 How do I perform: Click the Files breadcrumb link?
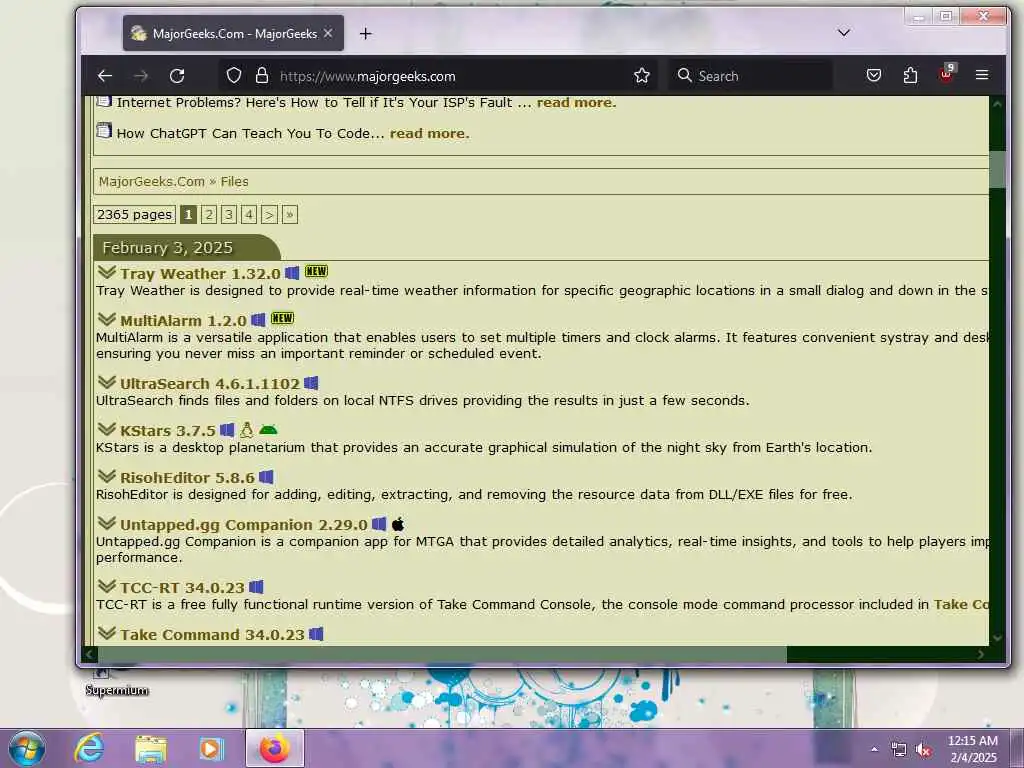coord(234,182)
